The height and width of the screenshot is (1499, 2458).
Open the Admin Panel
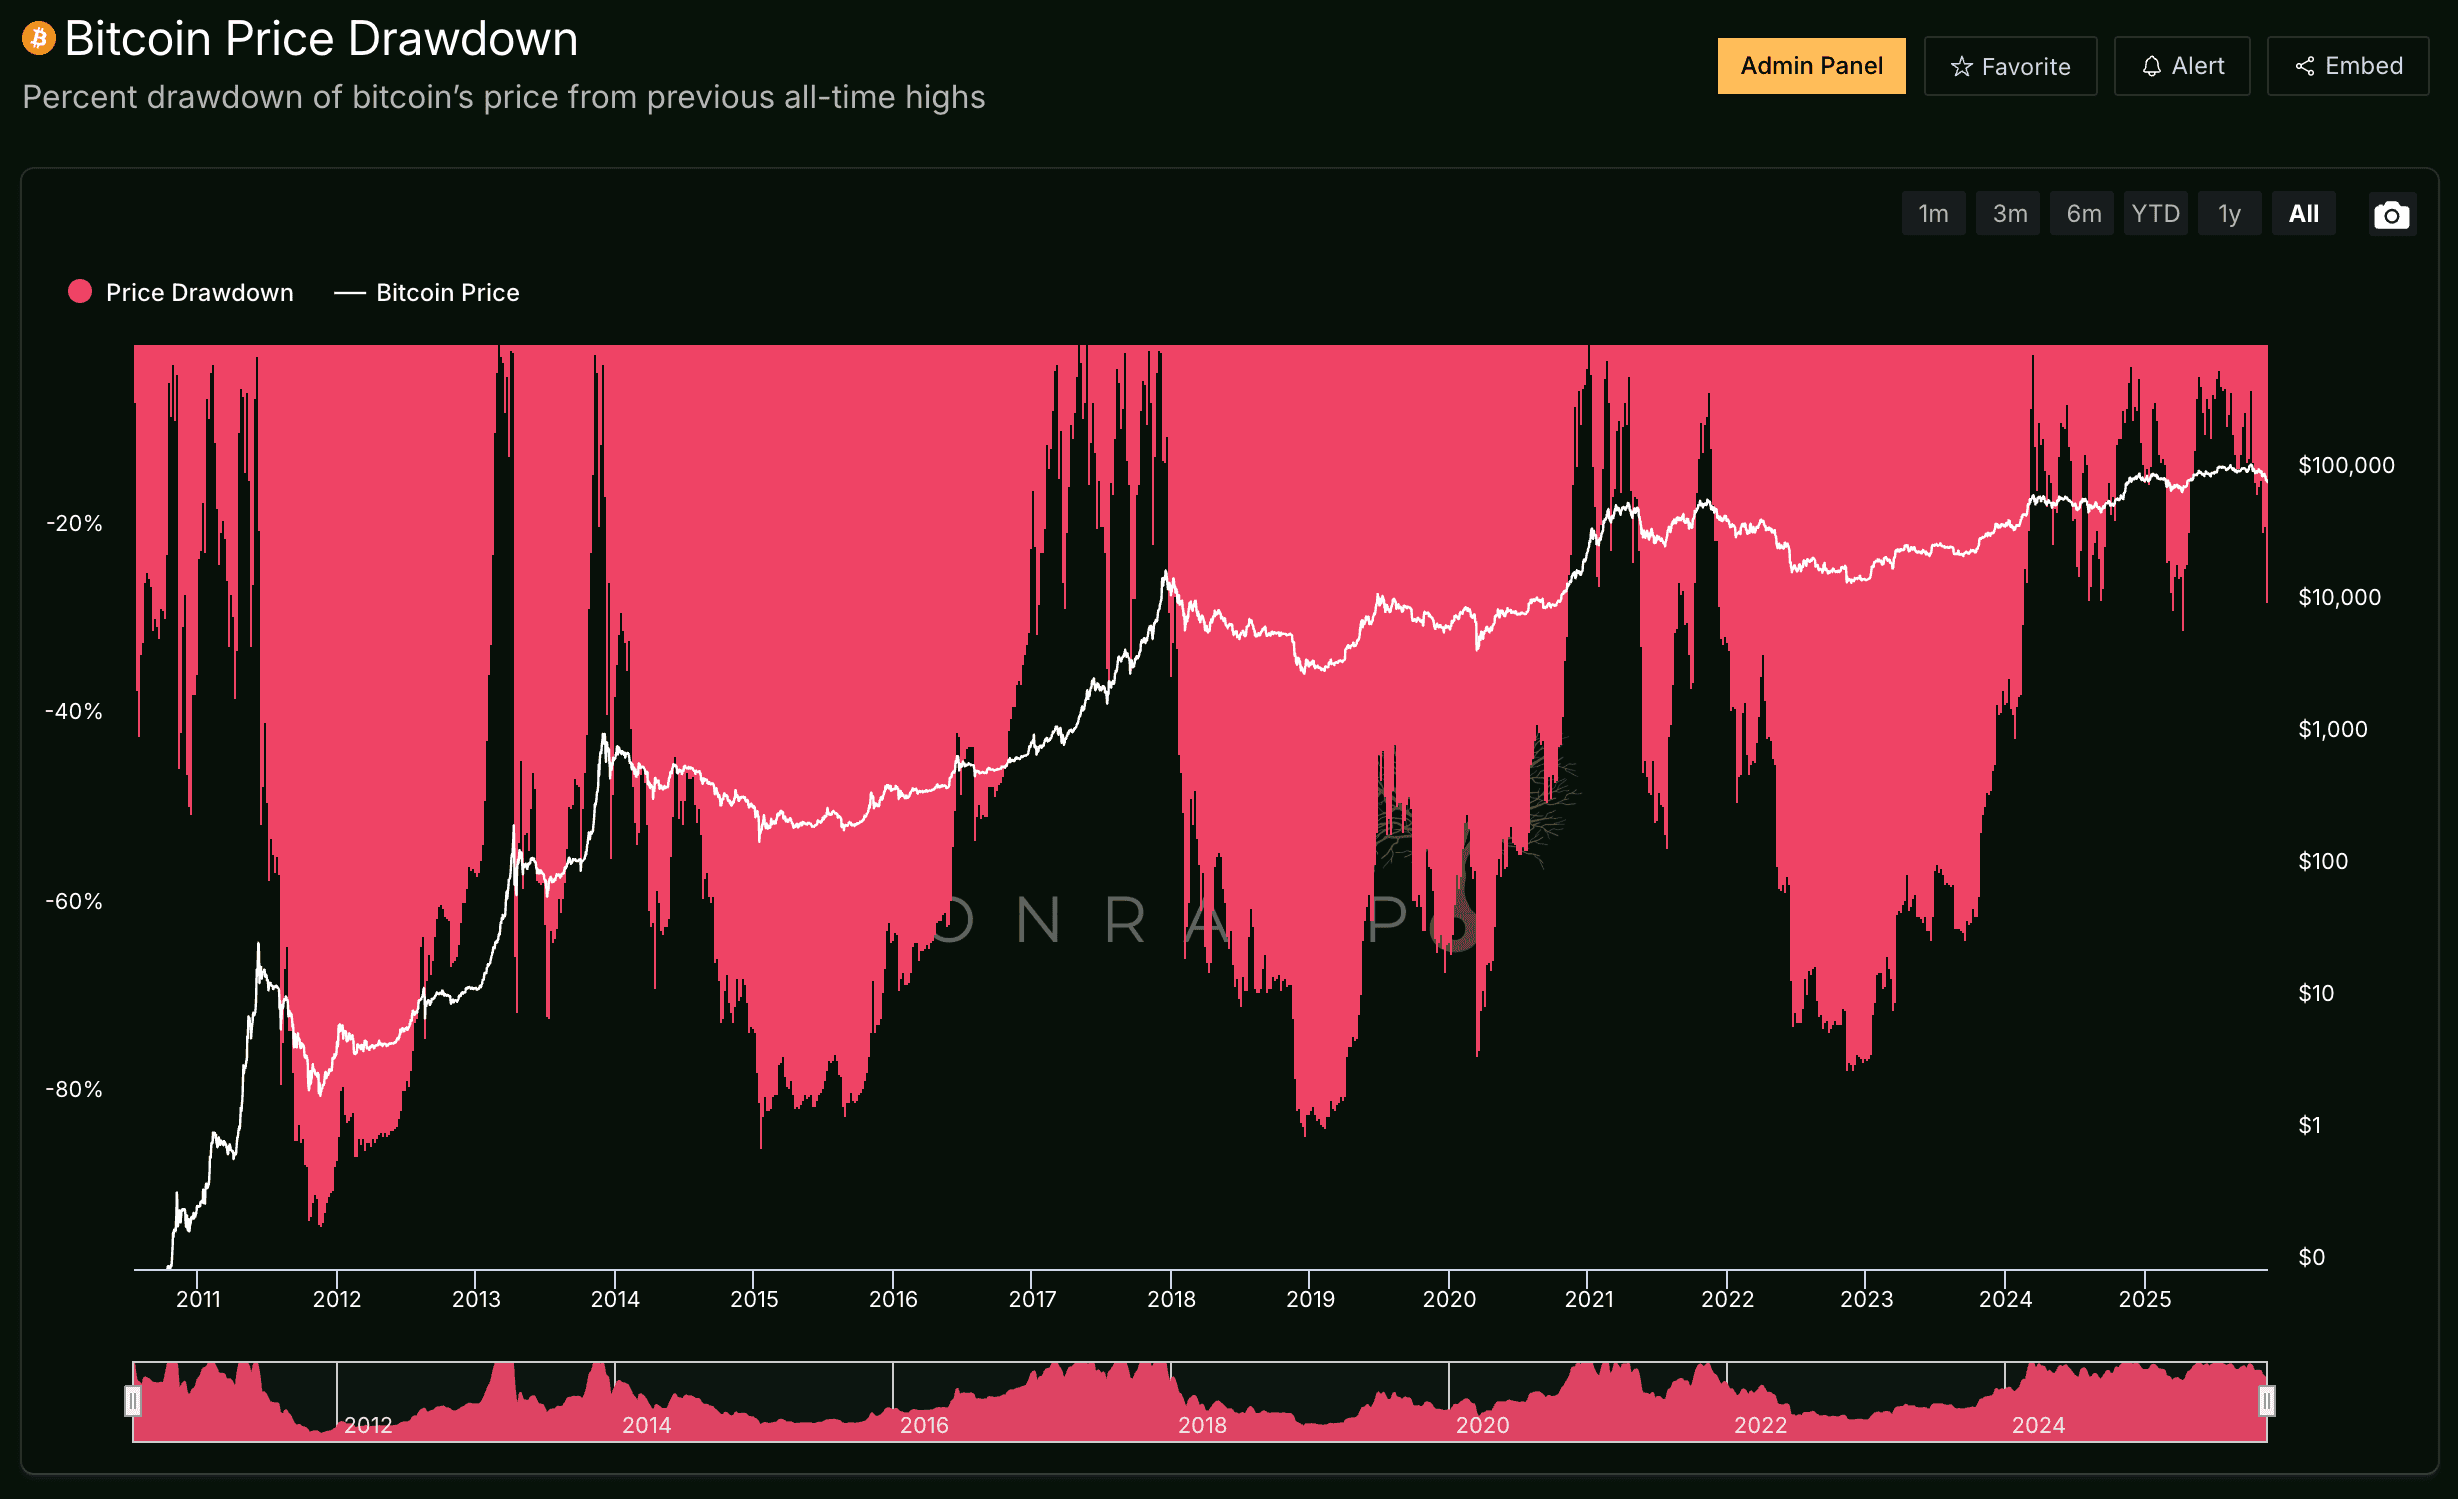1811,66
